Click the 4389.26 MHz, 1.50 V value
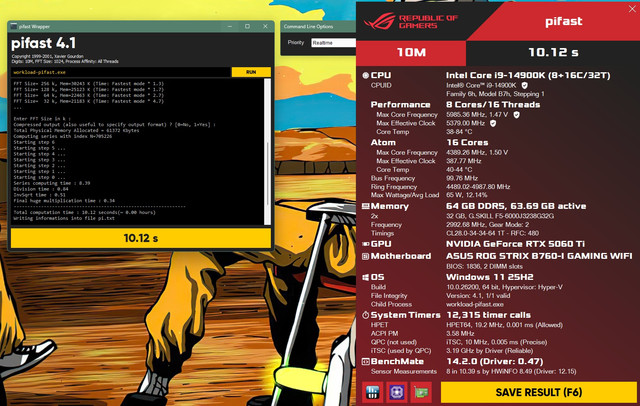The height and width of the screenshot is (406, 640). pos(477,152)
